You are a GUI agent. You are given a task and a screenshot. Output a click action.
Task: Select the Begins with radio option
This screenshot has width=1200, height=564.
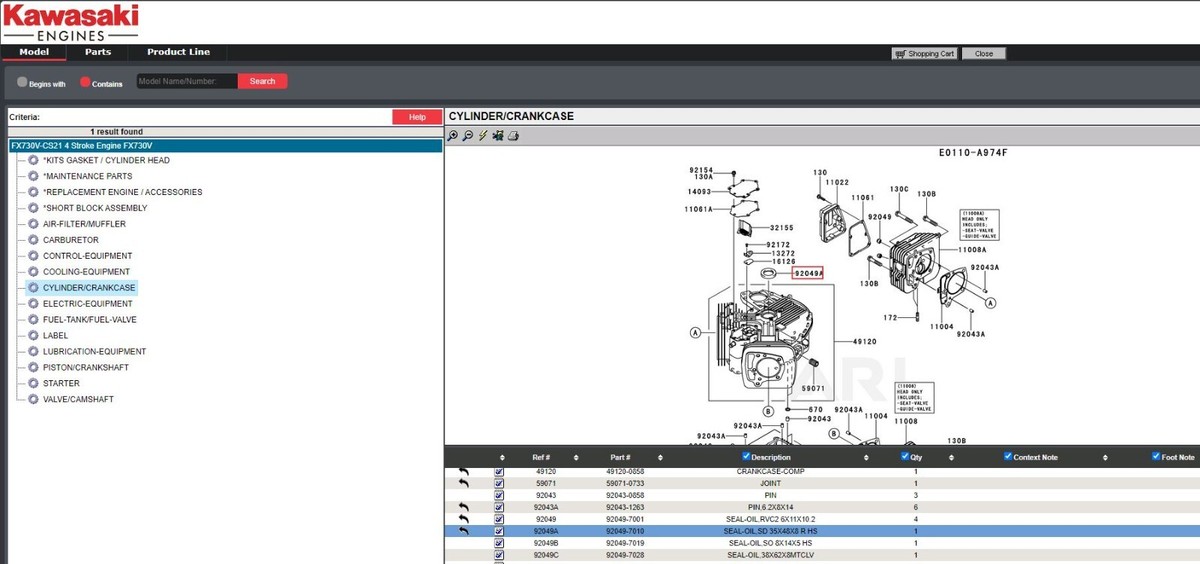click(22, 82)
